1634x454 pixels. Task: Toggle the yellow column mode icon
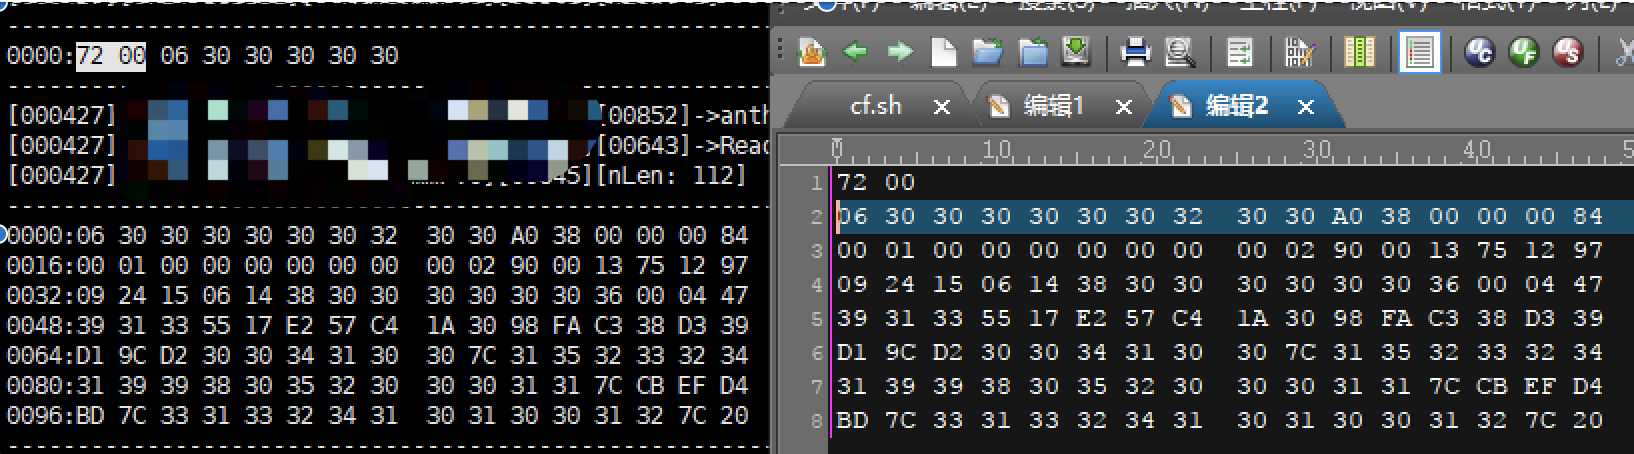1359,51
